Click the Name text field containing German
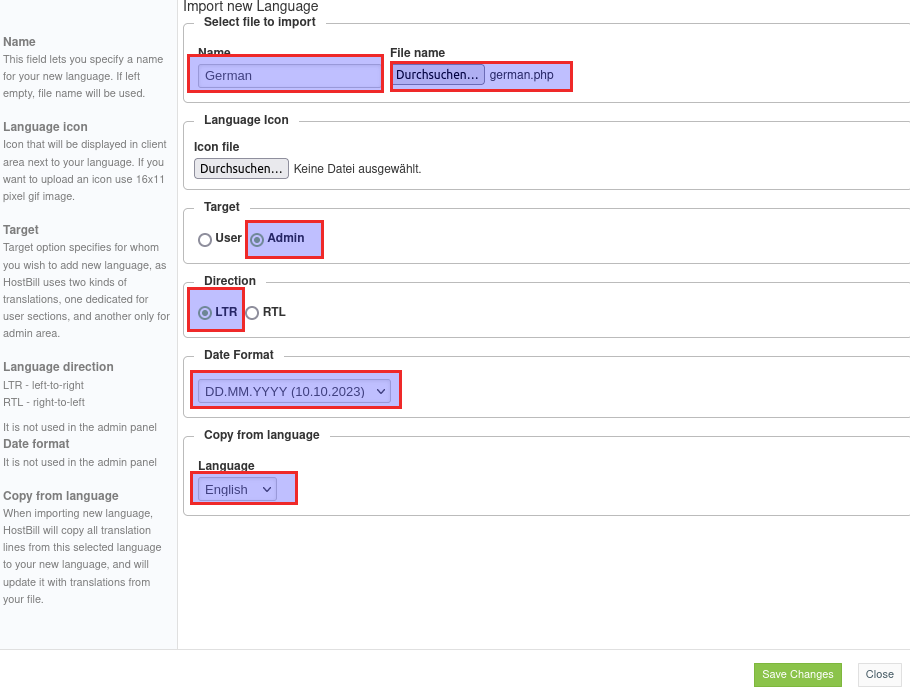 289,75
